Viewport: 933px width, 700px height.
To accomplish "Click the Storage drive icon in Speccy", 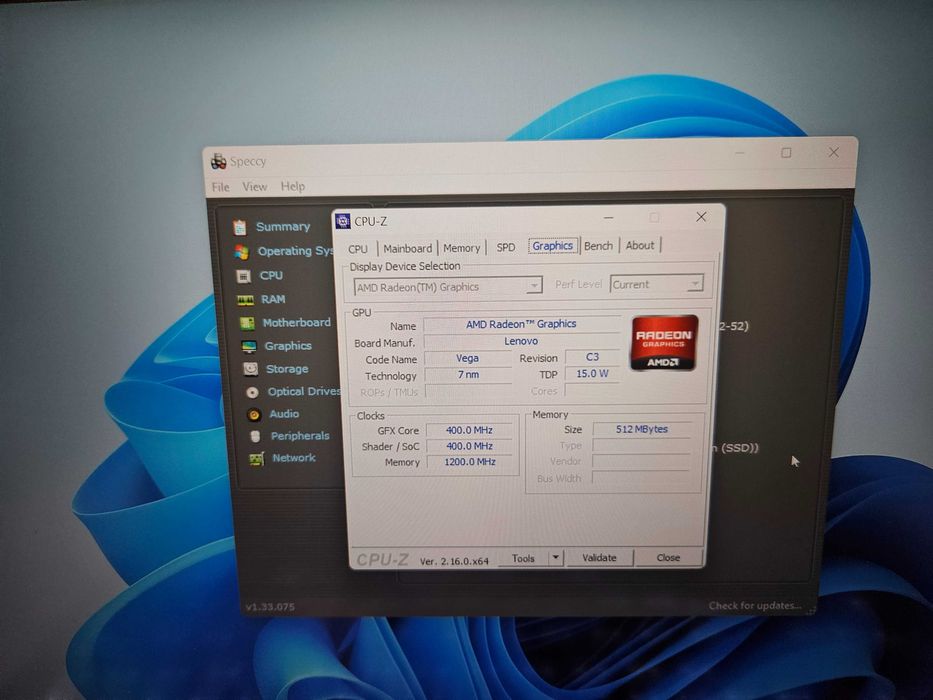I will pos(251,369).
